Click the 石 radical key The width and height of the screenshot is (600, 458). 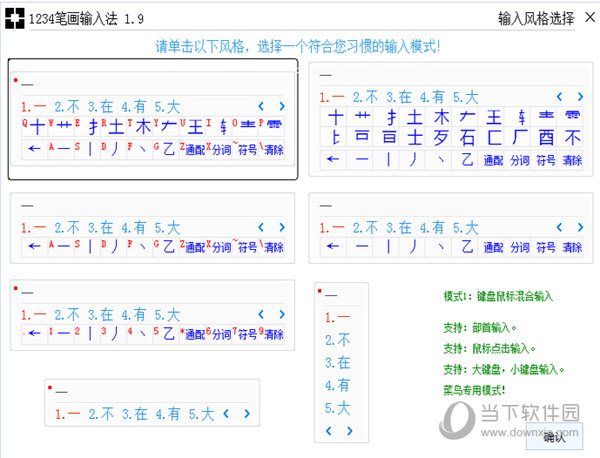[x=467, y=137]
